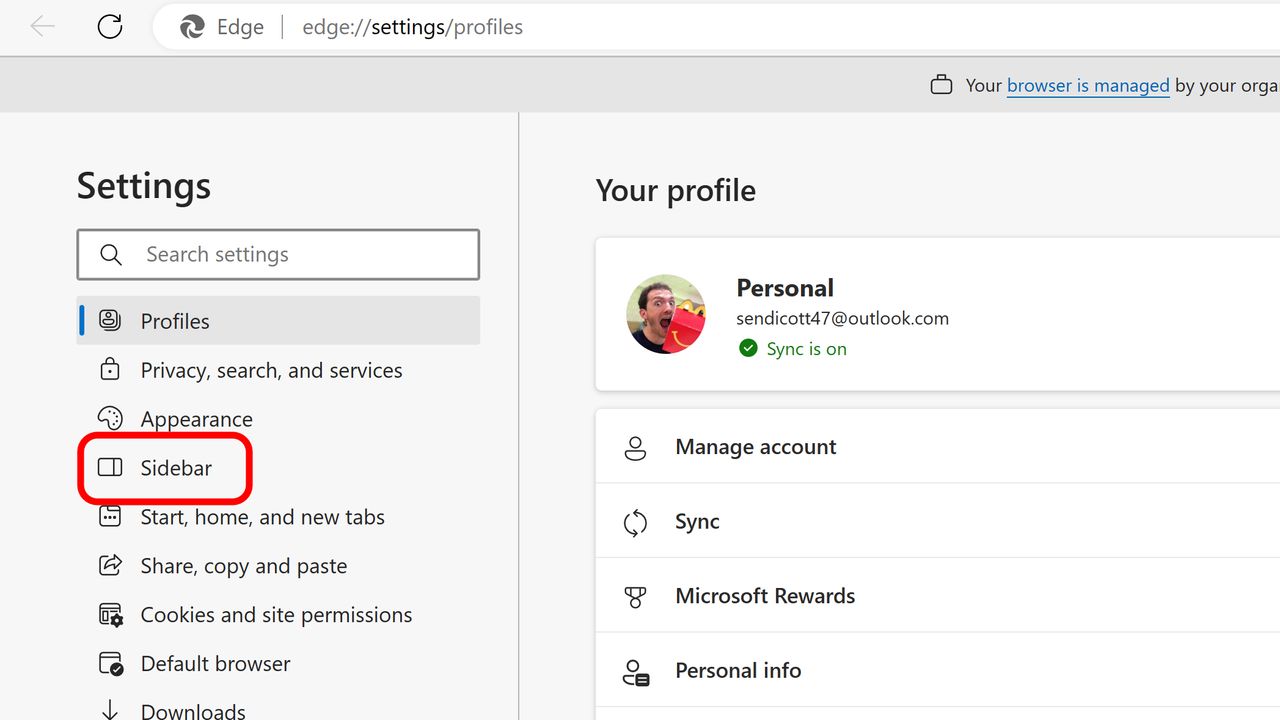Viewport: 1280px width, 720px height.
Task: Reload the page with refresh icon
Action: point(110,27)
